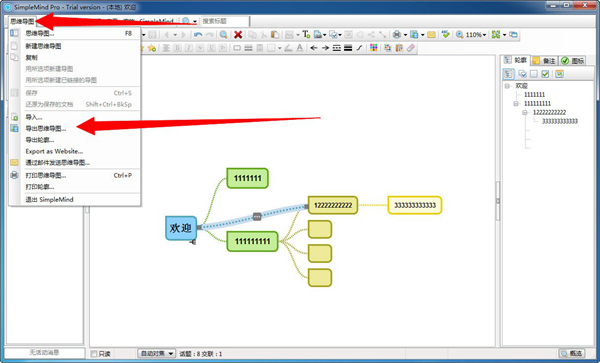Click the orange calendar checkbox icon in outline toolbar
Screen dimensions: 600x363
tap(559, 74)
